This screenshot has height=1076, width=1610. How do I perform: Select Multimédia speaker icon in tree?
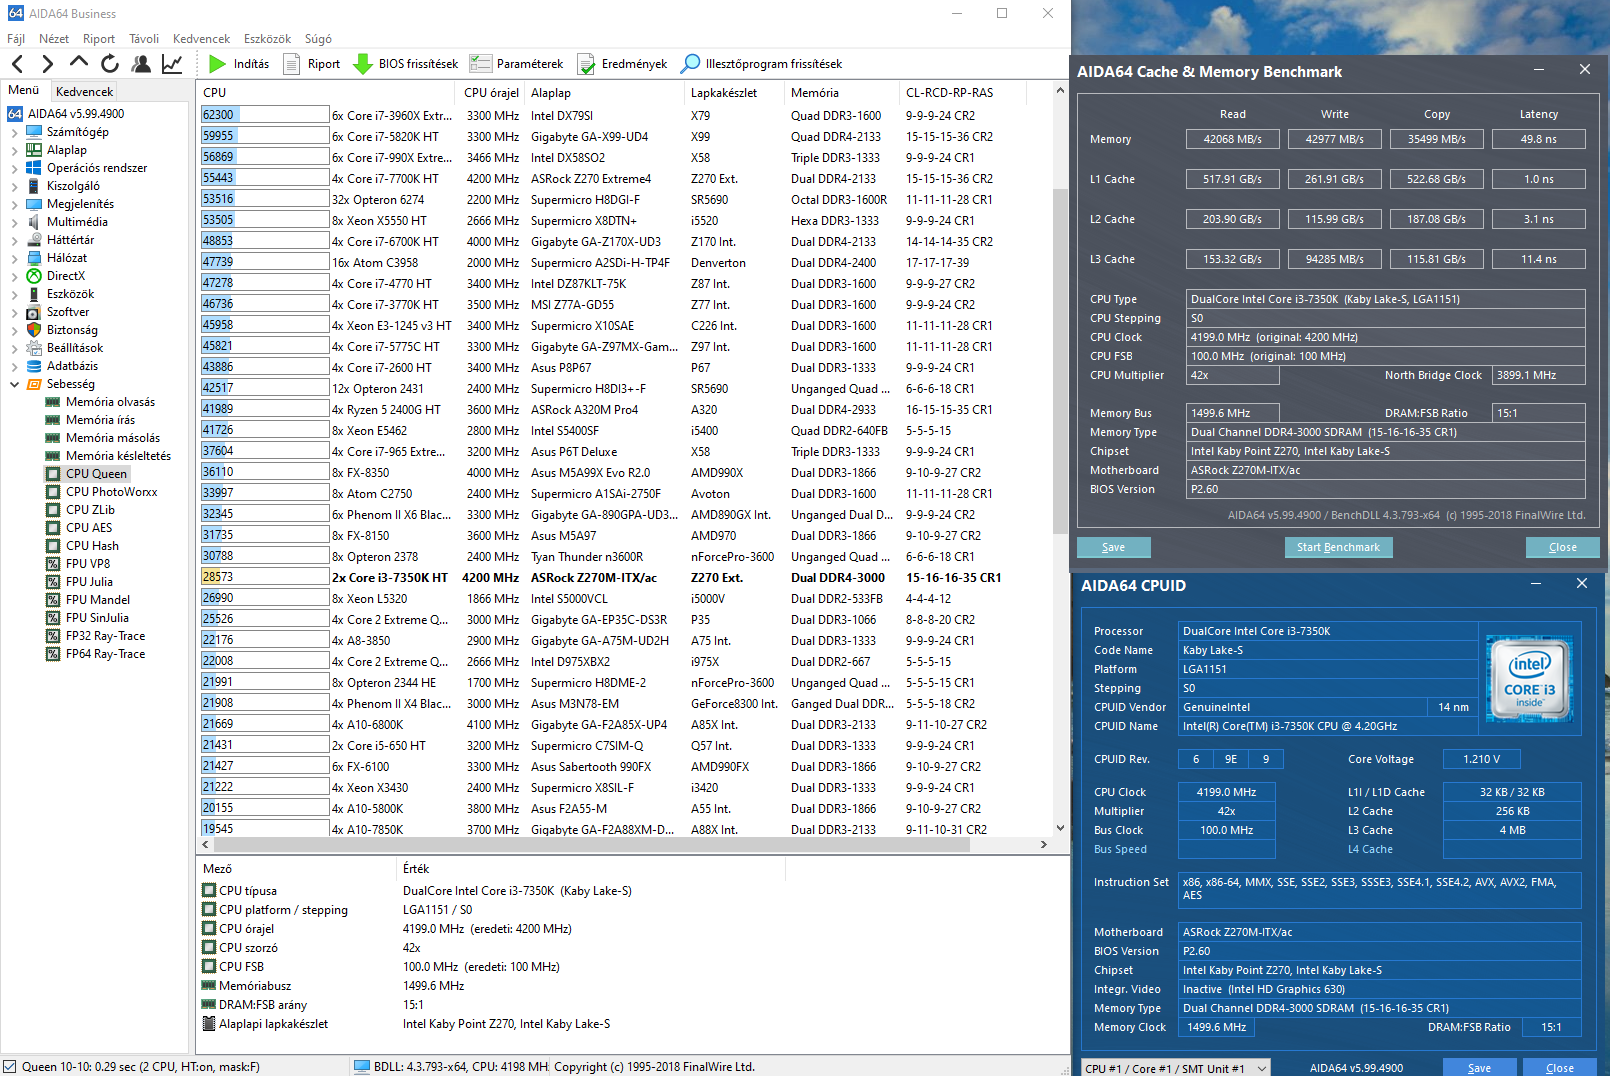coord(34,222)
